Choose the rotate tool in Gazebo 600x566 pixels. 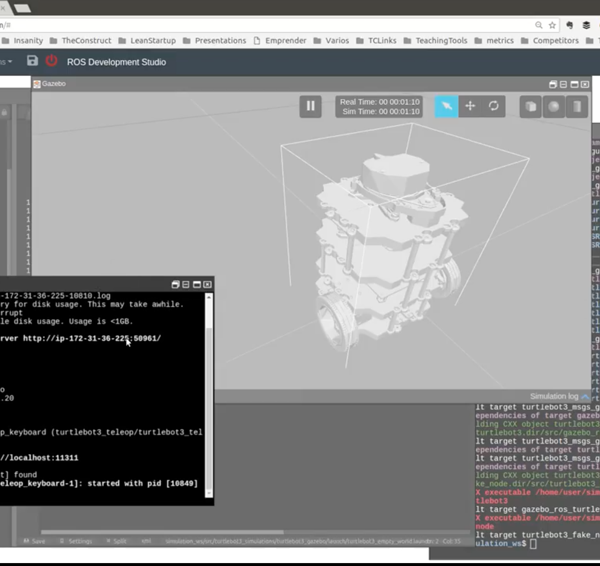pyautogui.click(x=494, y=106)
